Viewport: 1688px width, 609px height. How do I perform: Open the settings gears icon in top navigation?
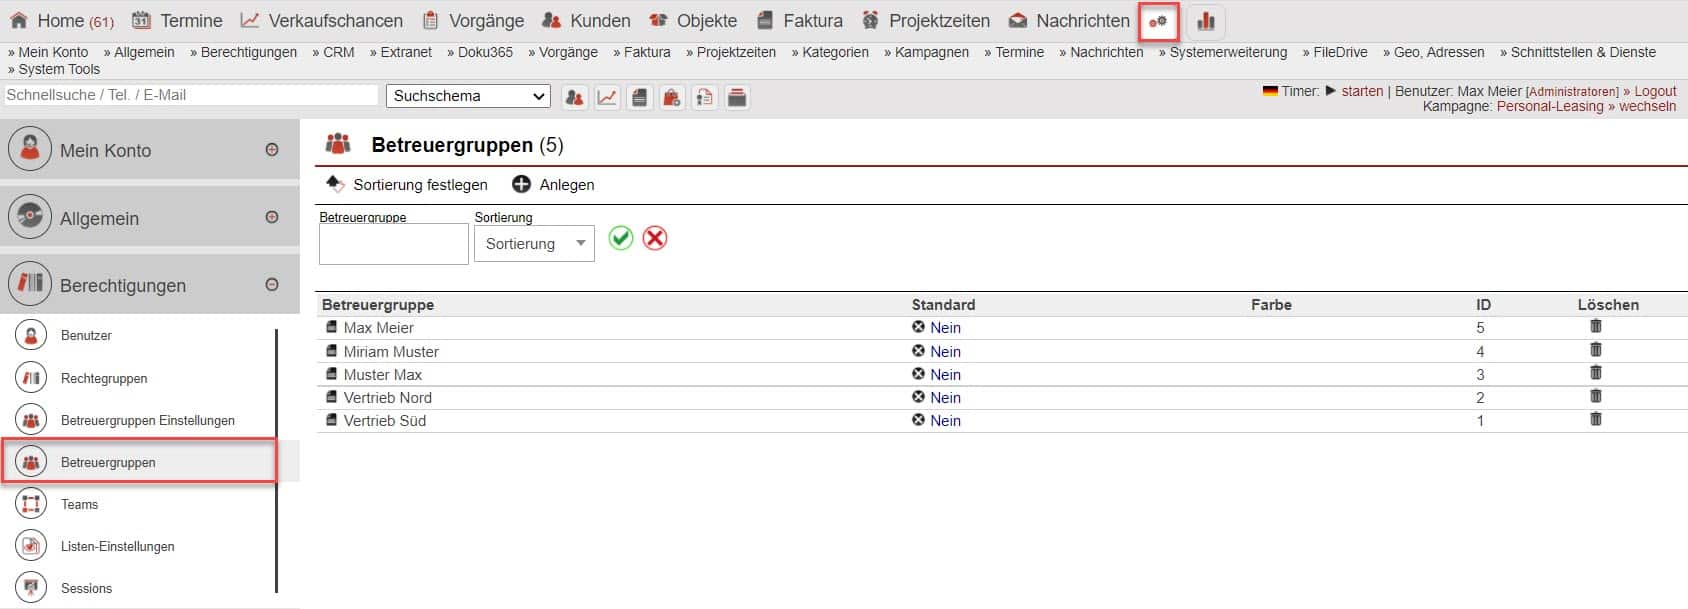click(1158, 21)
